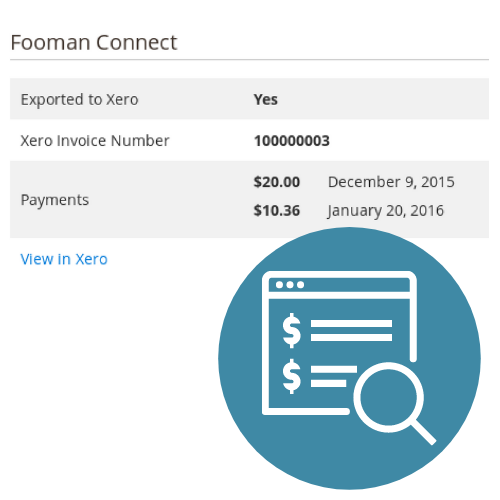This screenshot has height=500, width=500.
Task: Click the icon's window title bar
Action: tap(339, 285)
